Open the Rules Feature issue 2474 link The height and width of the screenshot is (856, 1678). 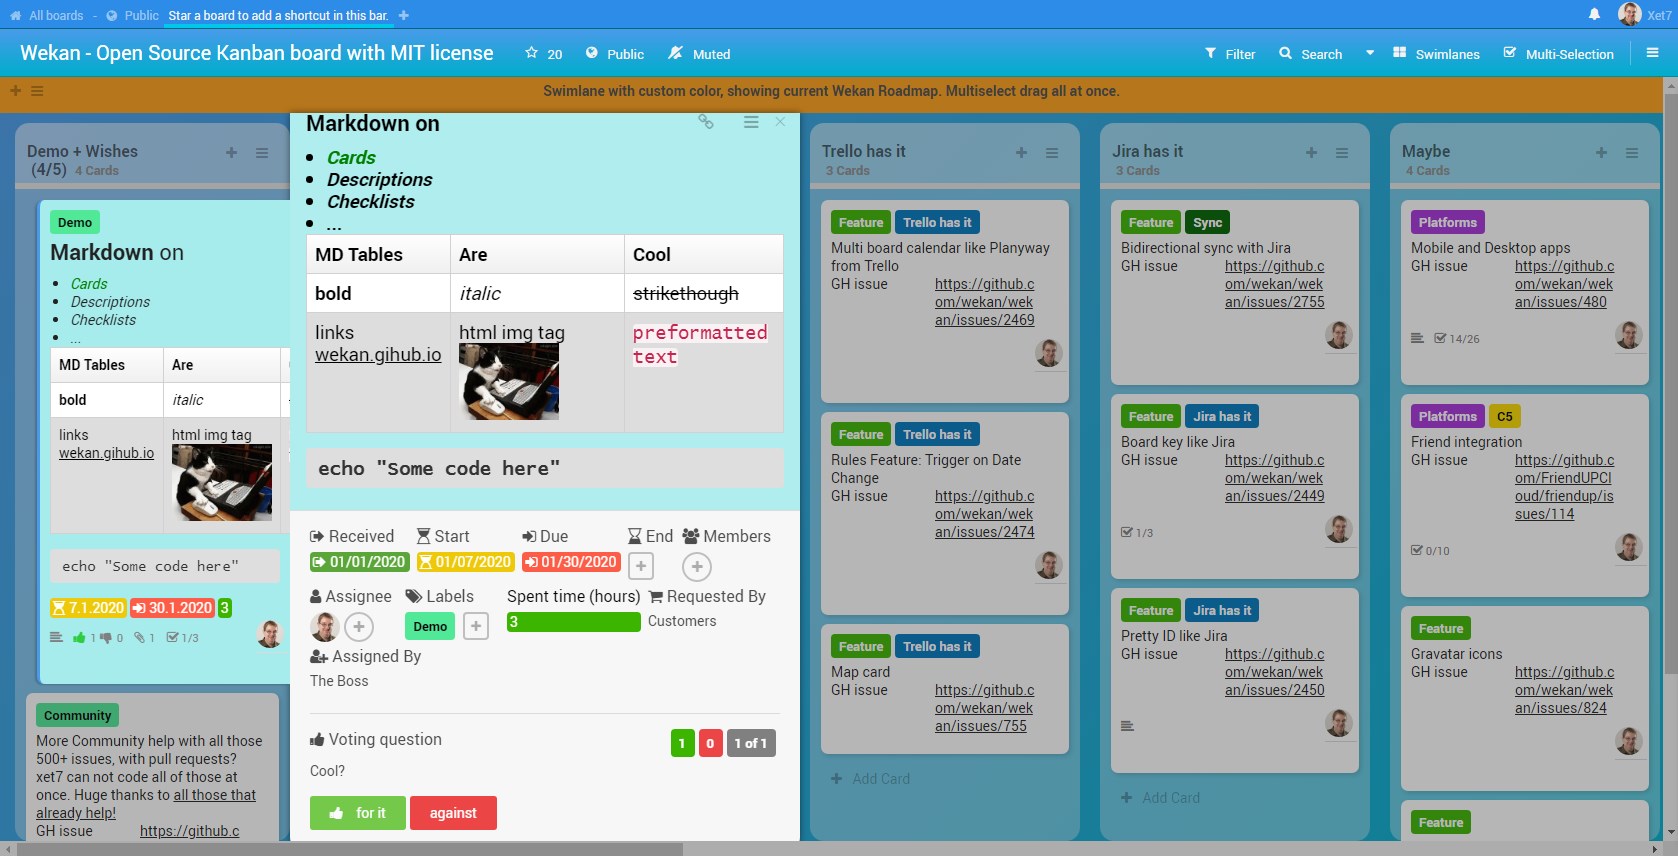tap(985, 514)
